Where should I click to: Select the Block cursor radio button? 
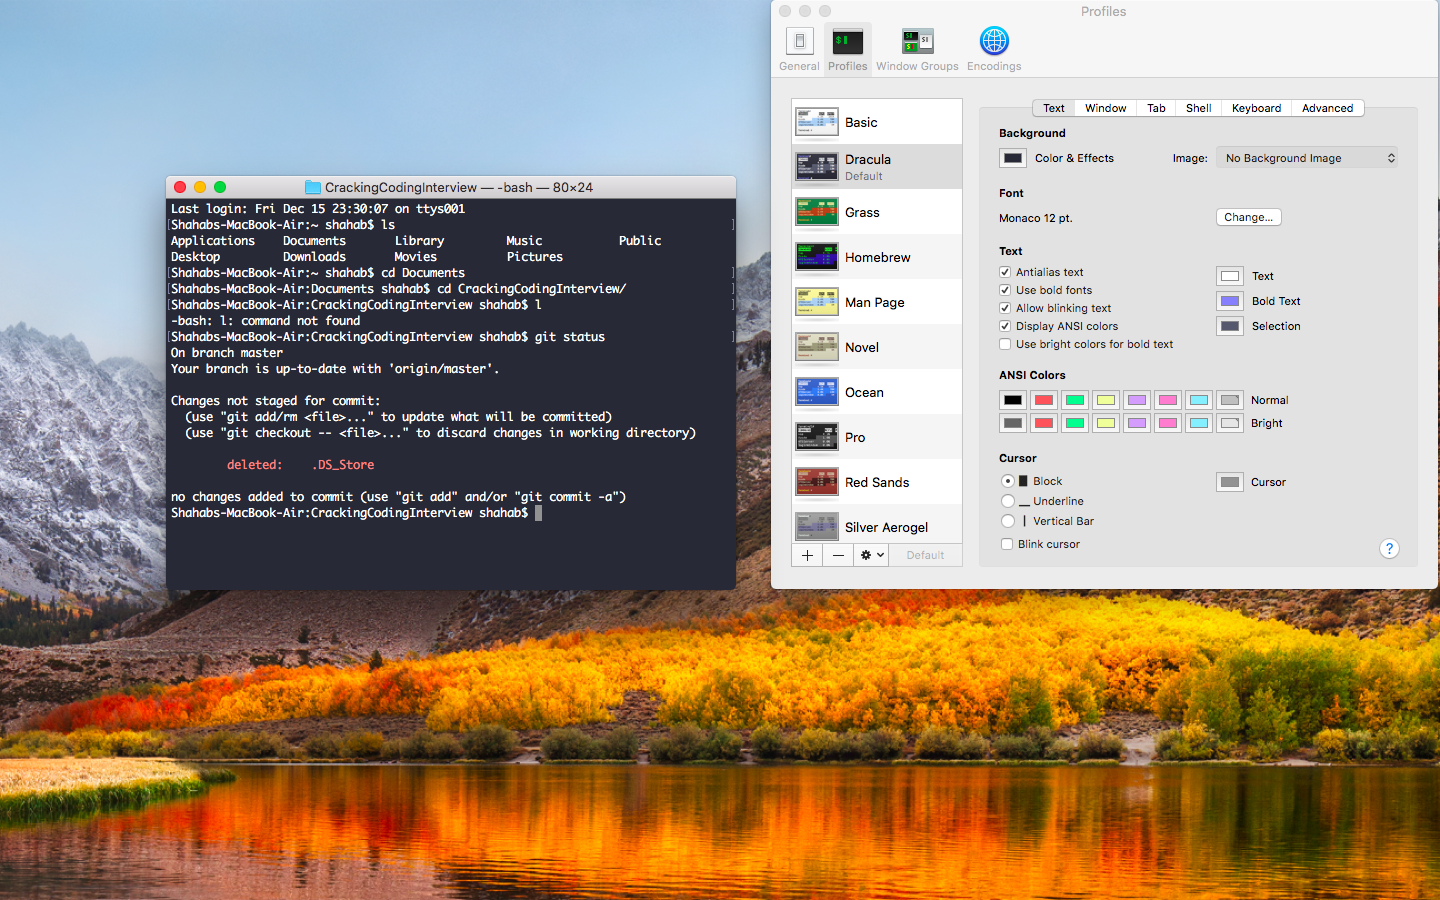coord(1008,481)
